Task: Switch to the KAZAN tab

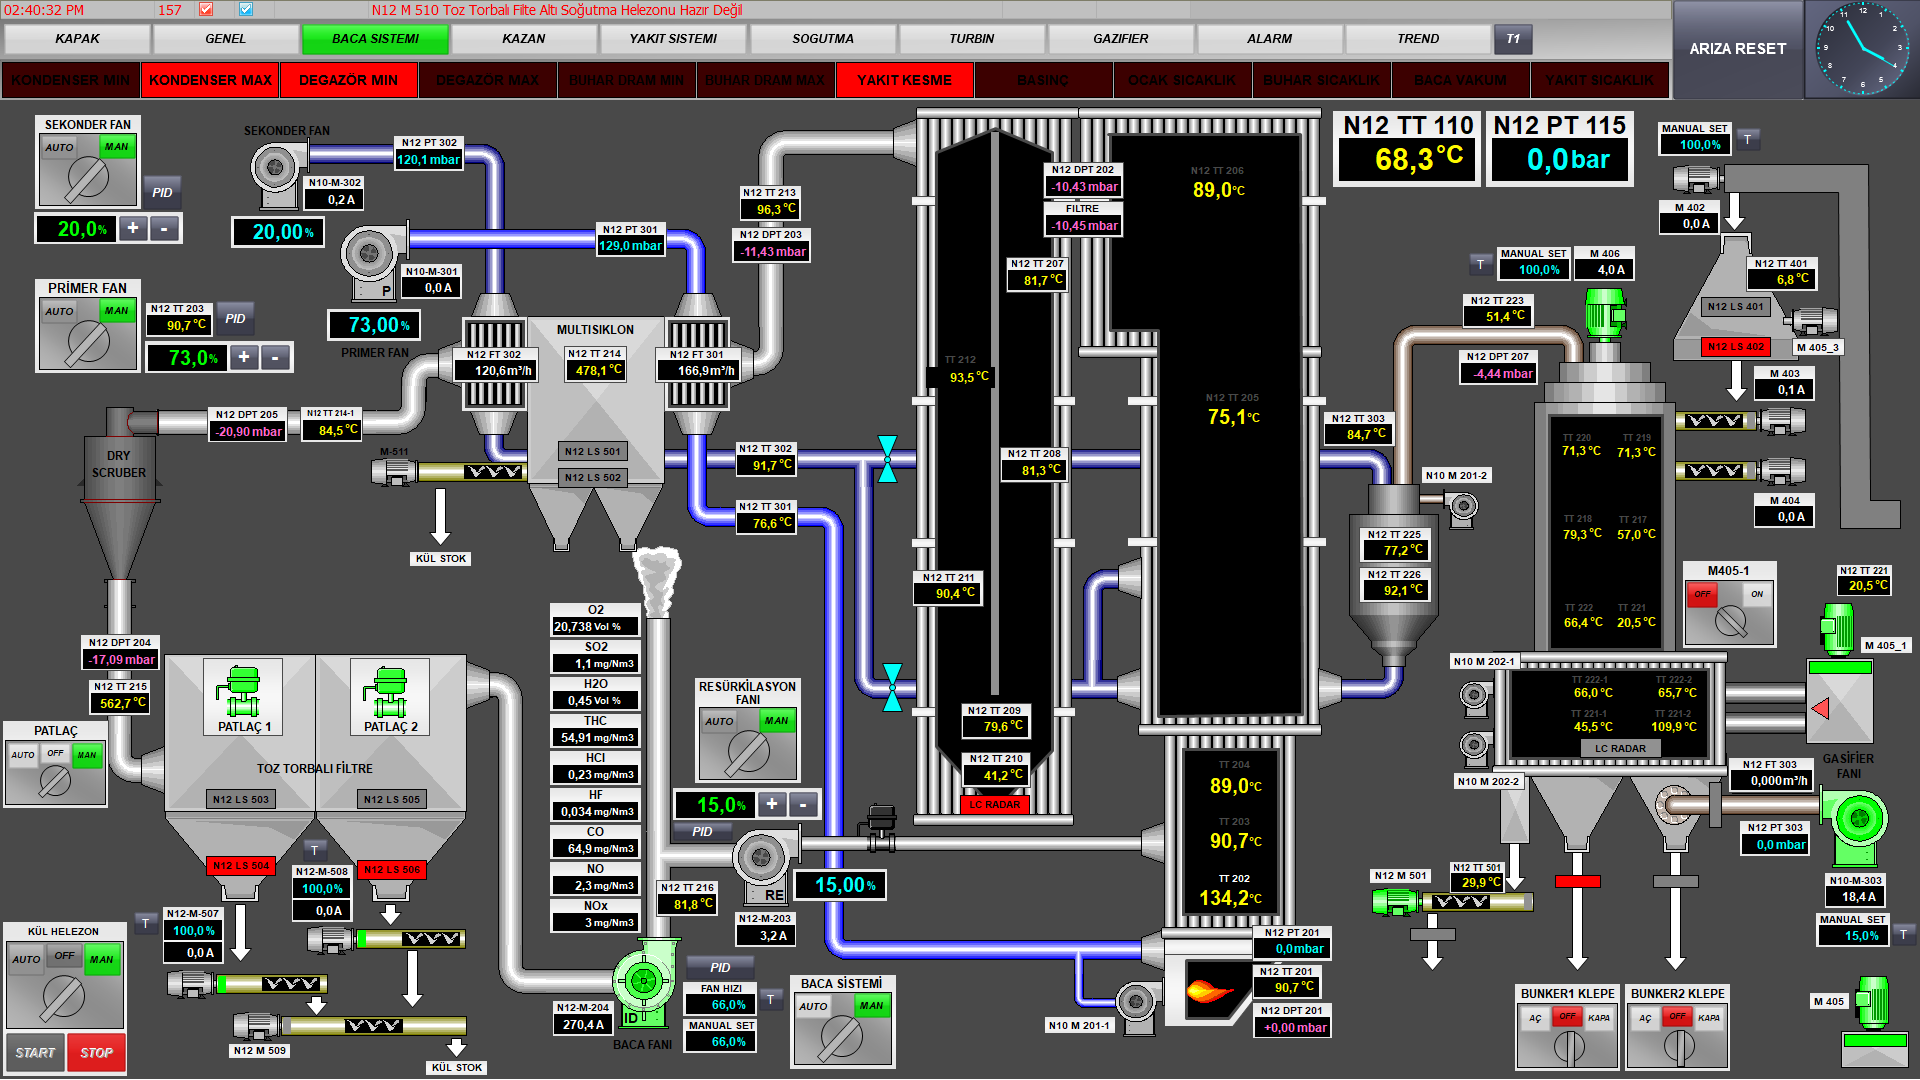Action: click(523, 39)
